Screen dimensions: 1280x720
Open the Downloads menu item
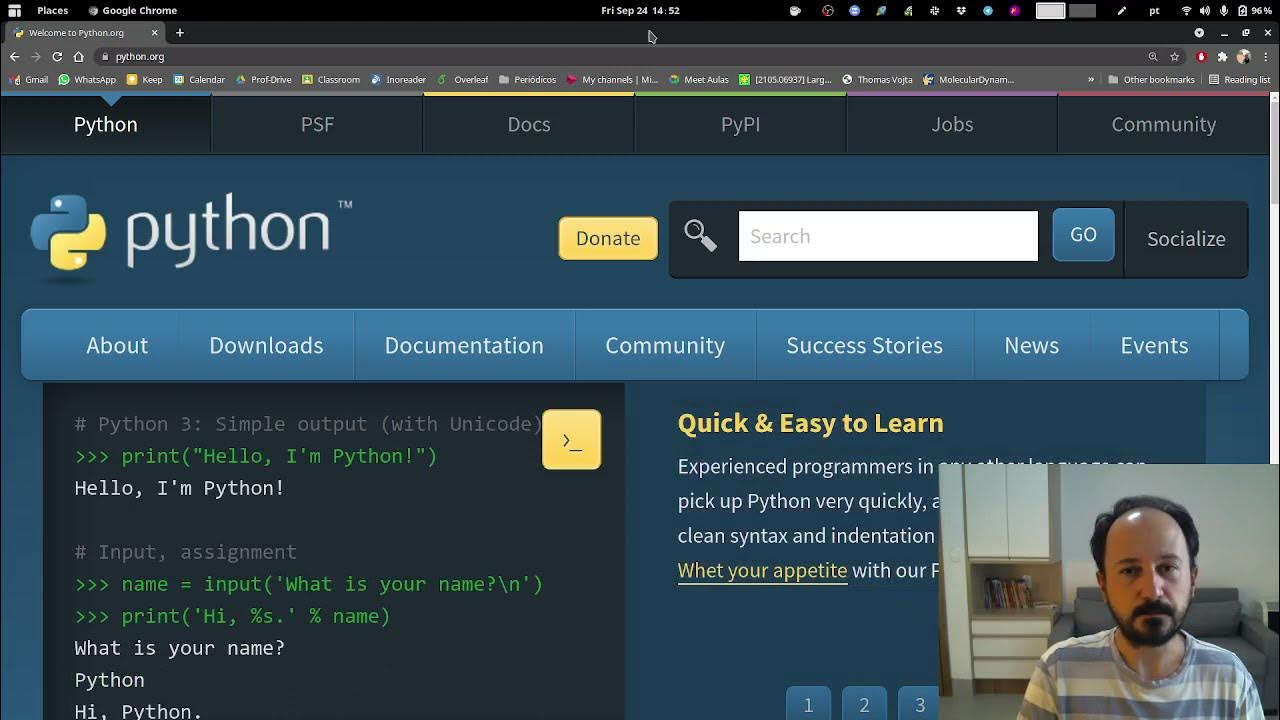(x=266, y=345)
